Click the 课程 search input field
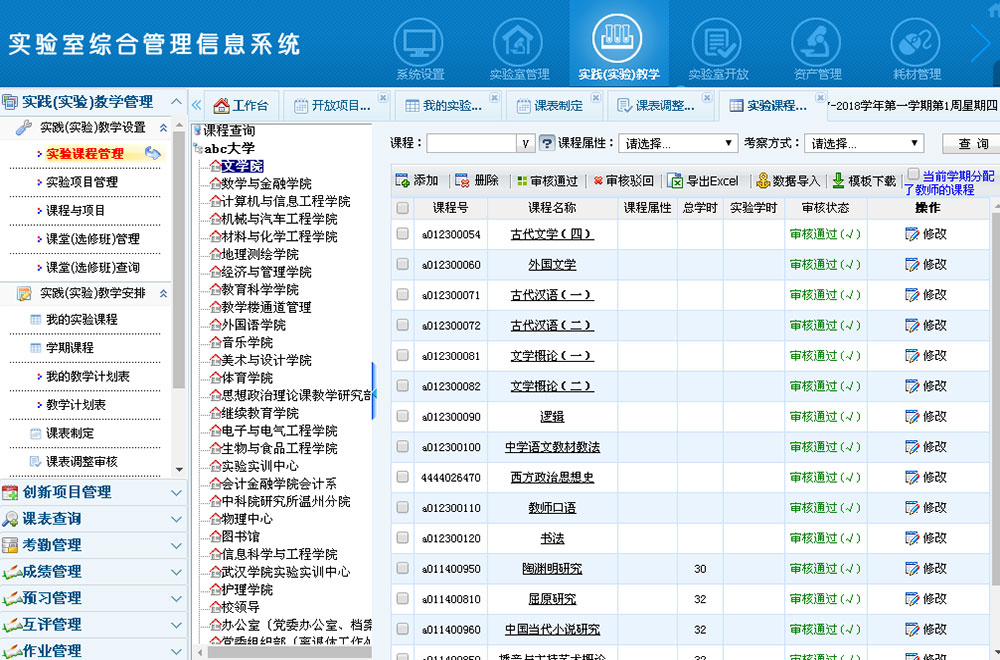This screenshot has width=1000, height=660. tap(471, 143)
